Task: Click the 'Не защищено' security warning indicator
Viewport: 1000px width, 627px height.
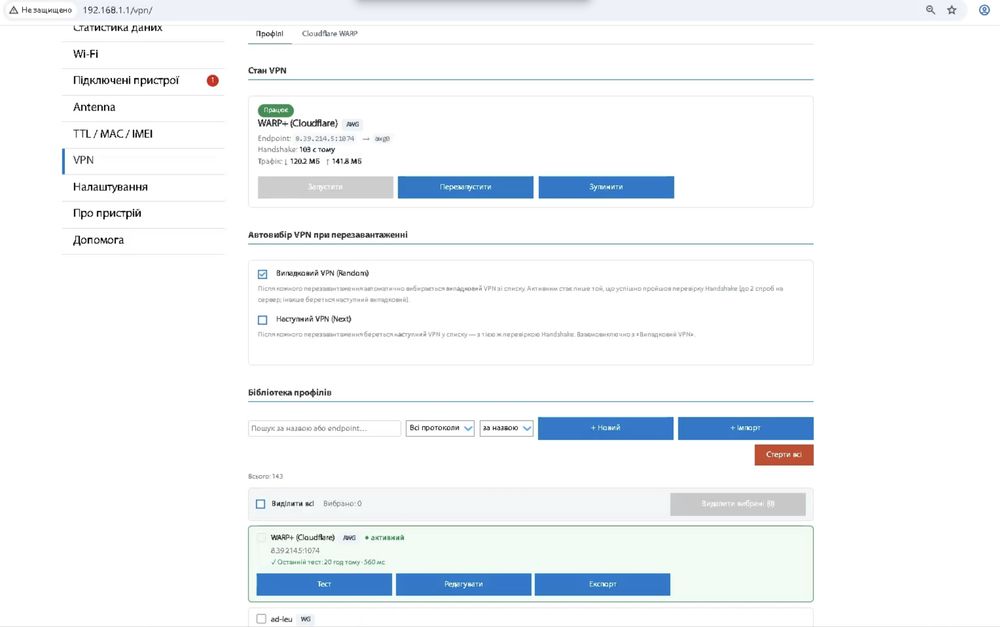Action: 41,10
